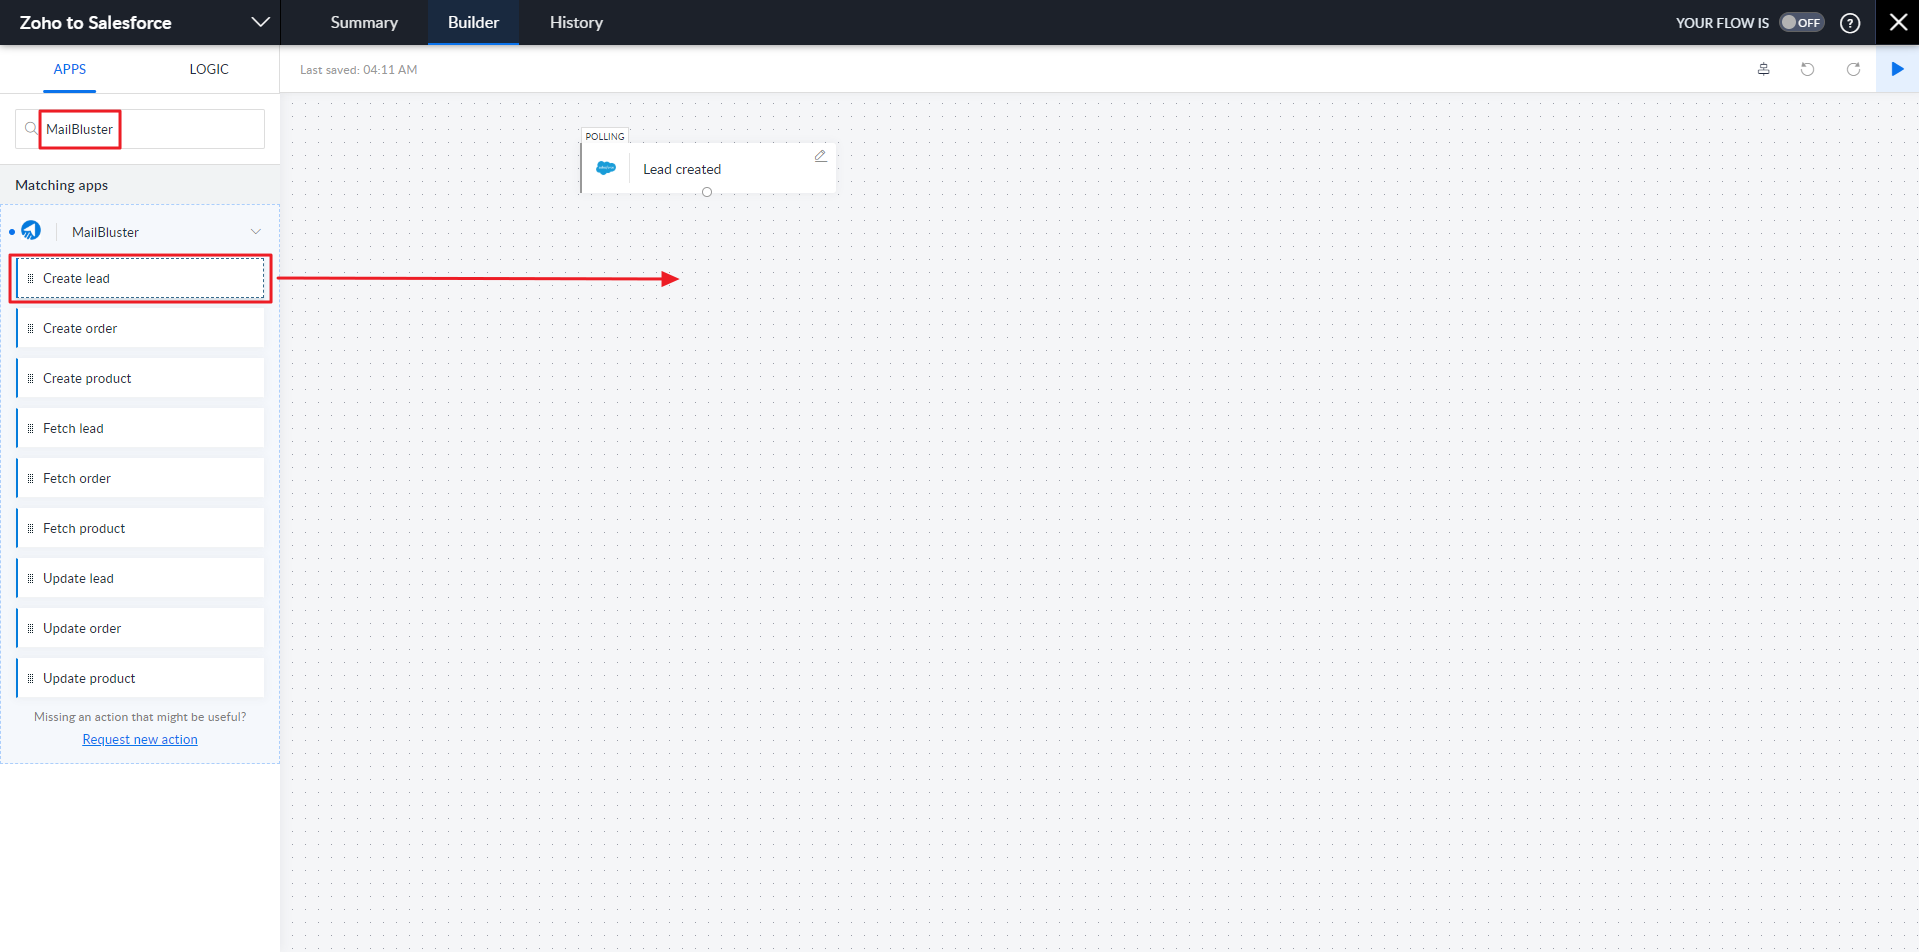Click the undo arrow icon
Screen dimensions: 1919x952
click(x=1807, y=69)
